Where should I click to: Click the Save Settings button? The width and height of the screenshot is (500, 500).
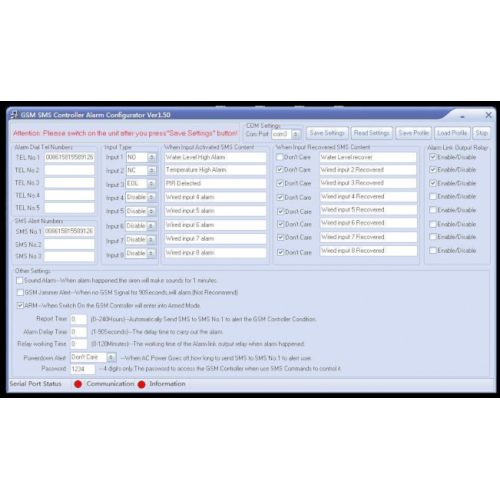tap(327, 133)
